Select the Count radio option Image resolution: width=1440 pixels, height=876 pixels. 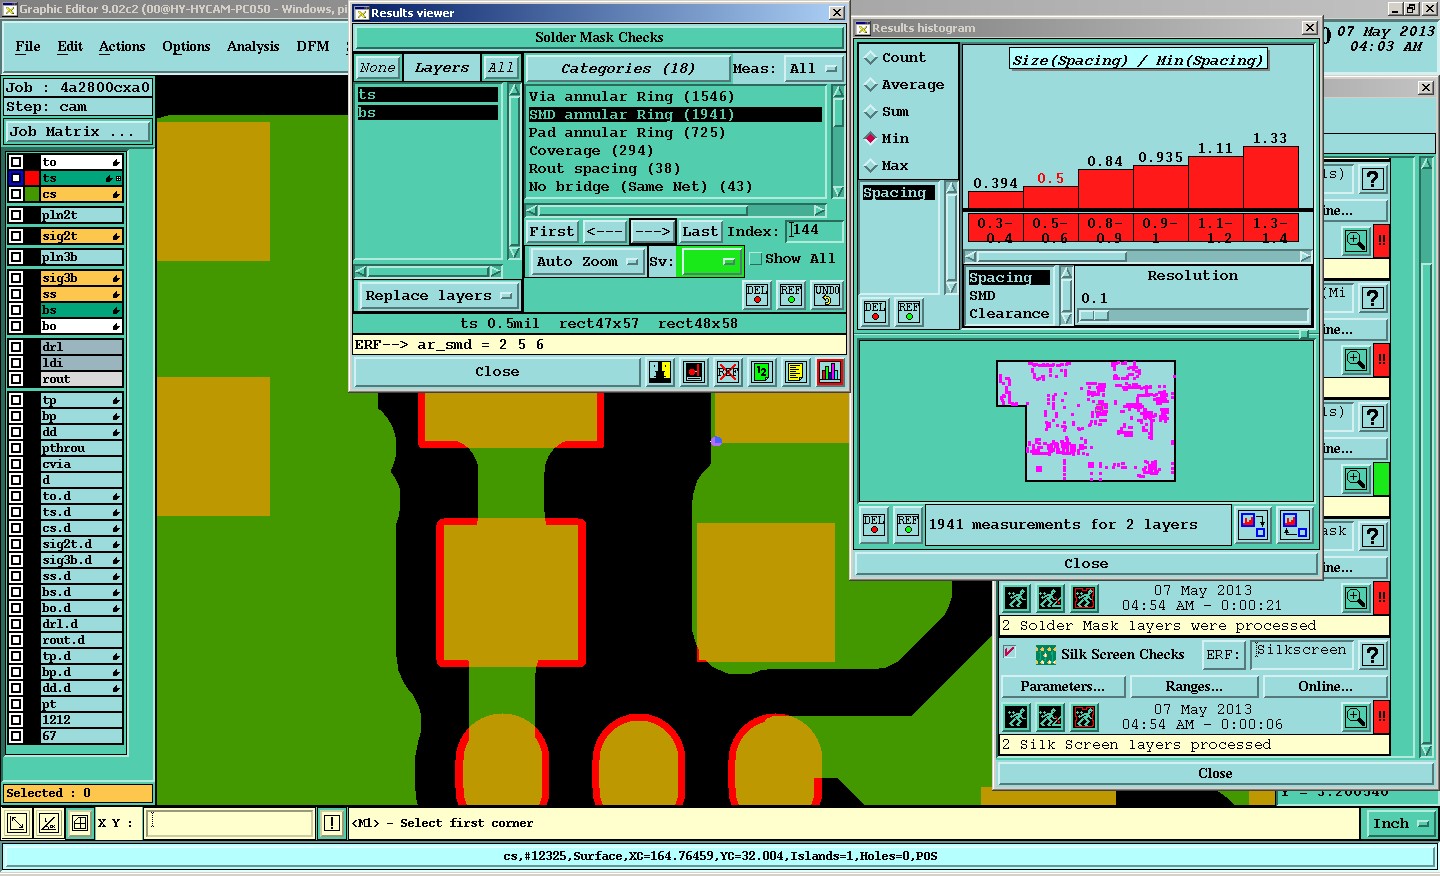click(871, 58)
